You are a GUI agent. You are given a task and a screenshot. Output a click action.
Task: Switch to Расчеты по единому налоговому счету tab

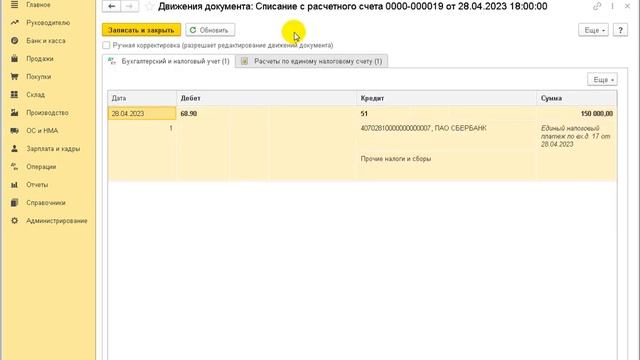(312, 61)
